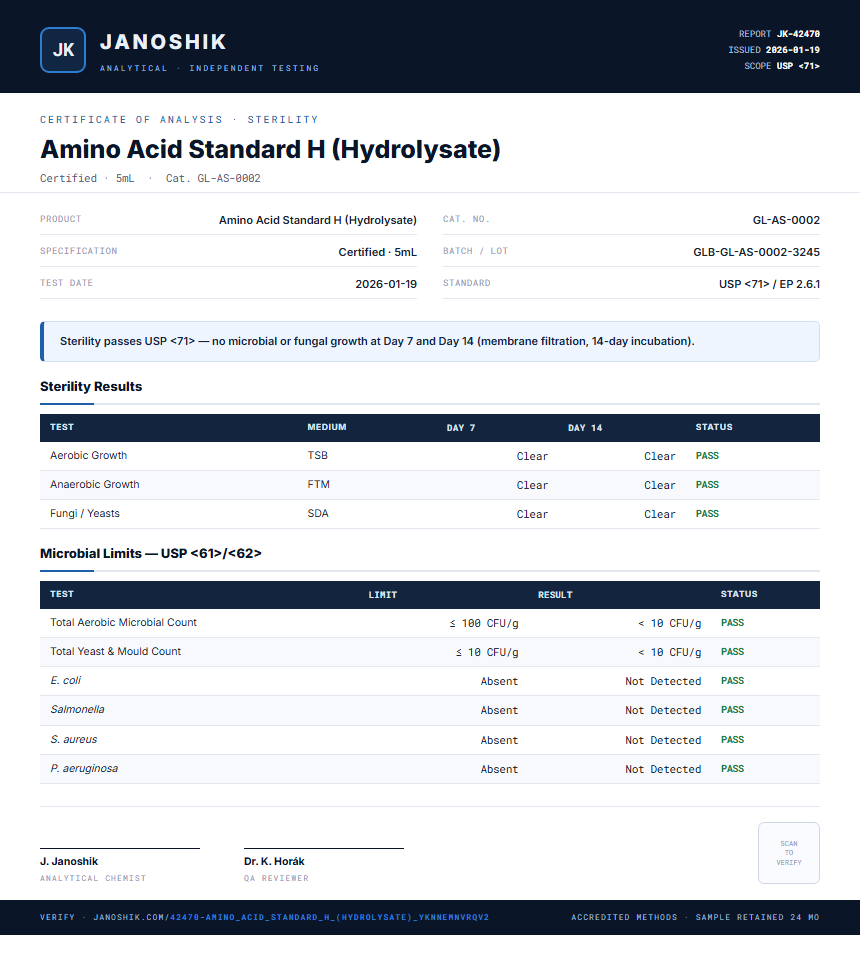Click PASS status for Fungi / Yeasts
The width and height of the screenshot is (860, 963).
click(707, 513)
